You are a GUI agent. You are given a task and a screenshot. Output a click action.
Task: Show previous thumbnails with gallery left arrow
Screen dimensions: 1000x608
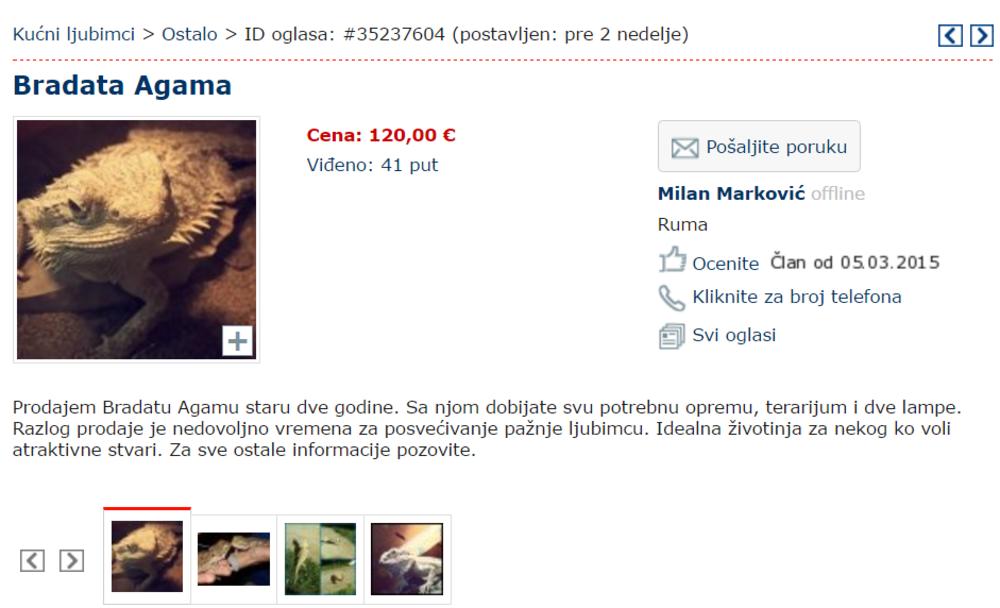pyautogui.click(x=33, y=561)
